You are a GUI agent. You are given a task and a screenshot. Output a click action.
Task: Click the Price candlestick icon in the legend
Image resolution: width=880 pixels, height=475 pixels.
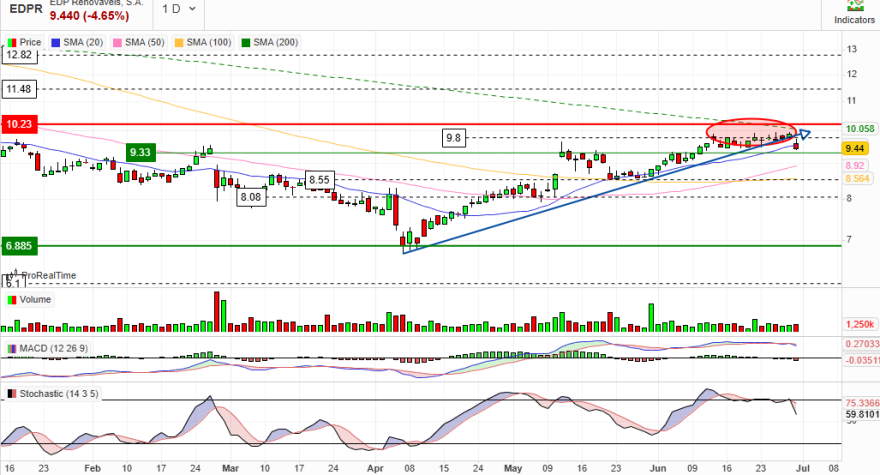(x=12, y=43)
